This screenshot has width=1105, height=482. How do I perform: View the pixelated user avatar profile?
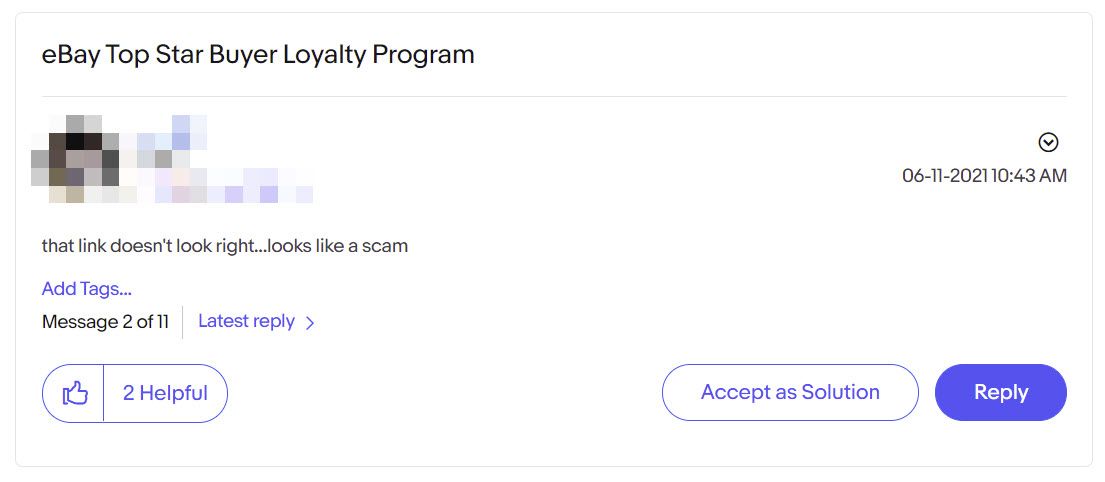[75, 159]
